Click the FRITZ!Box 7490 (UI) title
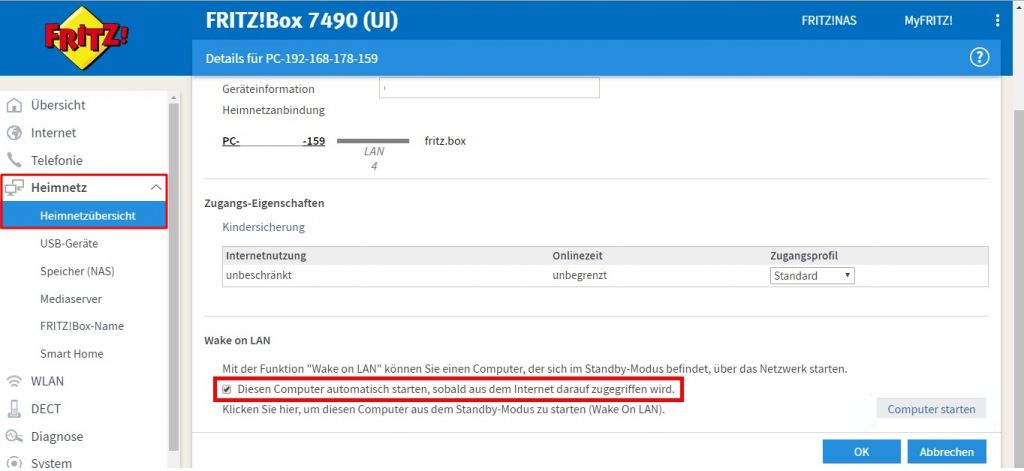Screen dimensions: 1024x471 [302, 21]
